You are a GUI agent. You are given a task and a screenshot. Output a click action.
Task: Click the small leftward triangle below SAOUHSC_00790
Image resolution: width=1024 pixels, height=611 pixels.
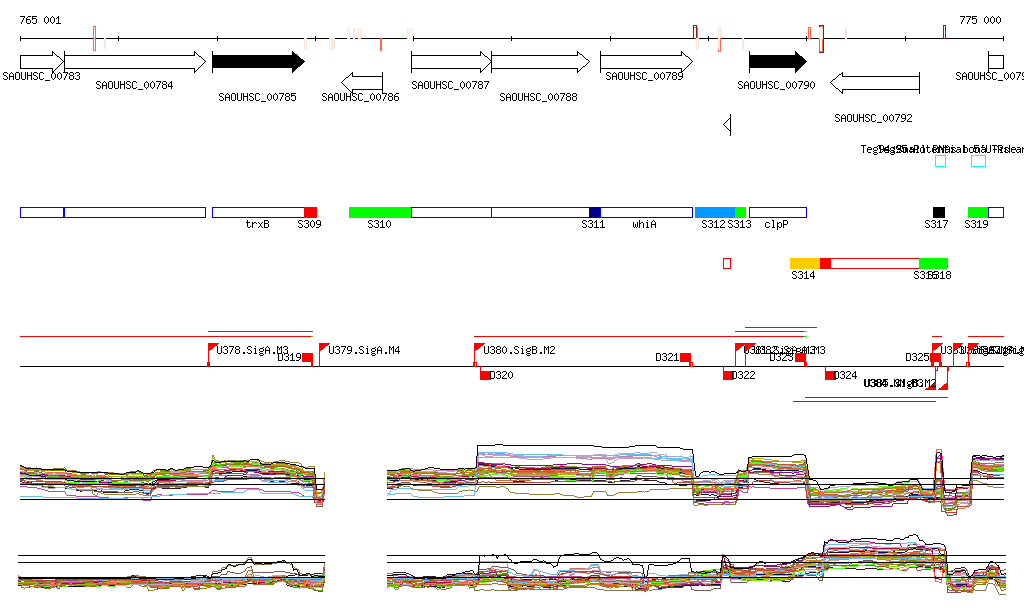click(728, 125)
